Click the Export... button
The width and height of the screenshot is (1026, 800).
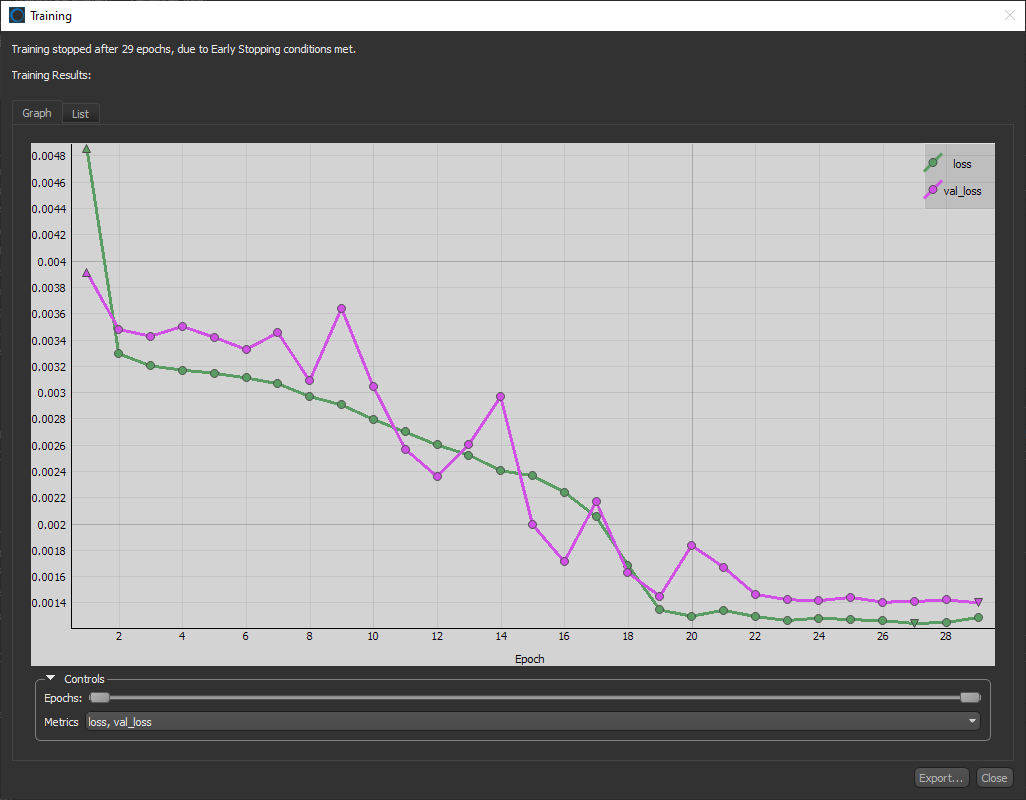tap(941, 778)
